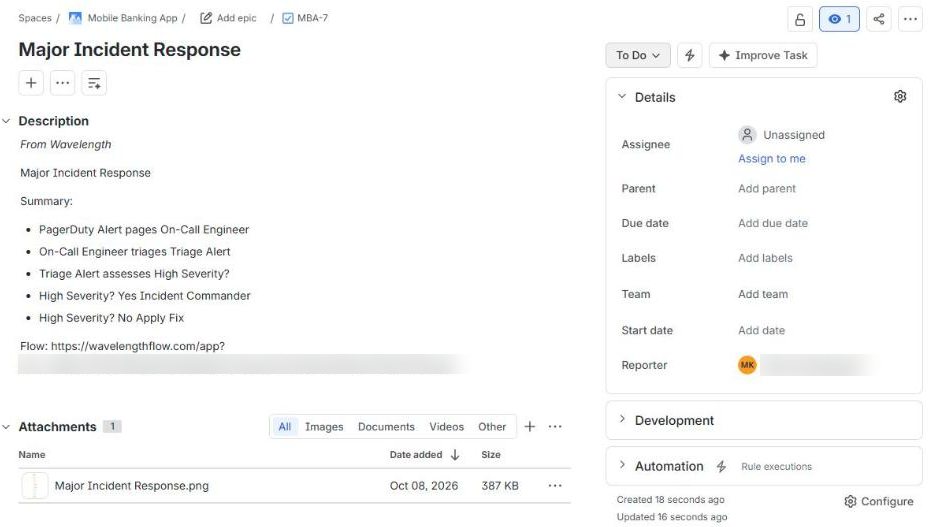Click the attachments count badge
This screenshot has height=527, width=928.
click(112, 426)
